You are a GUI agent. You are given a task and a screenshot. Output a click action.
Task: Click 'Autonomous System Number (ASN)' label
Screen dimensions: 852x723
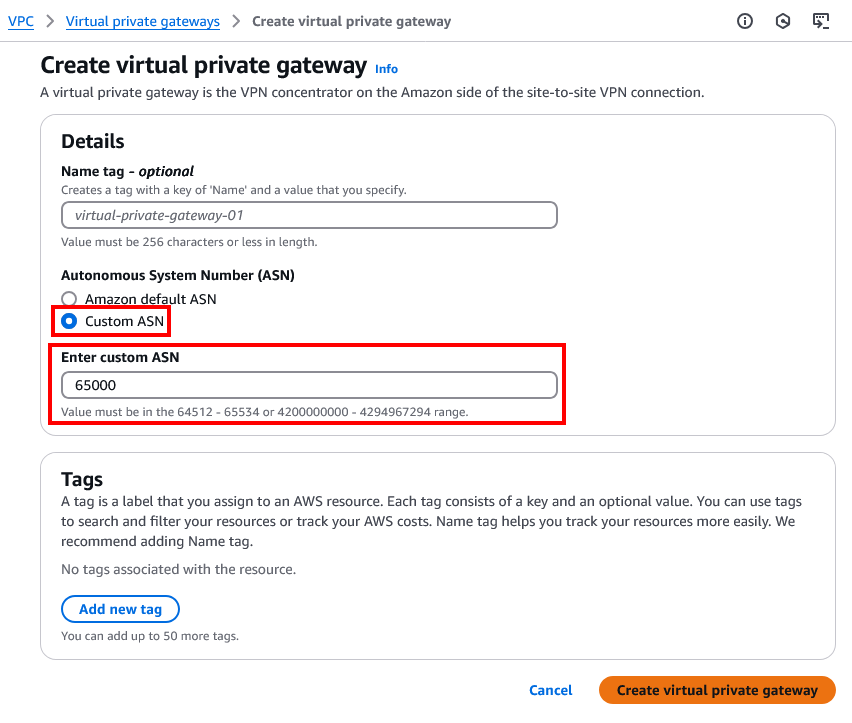point(178,275)
